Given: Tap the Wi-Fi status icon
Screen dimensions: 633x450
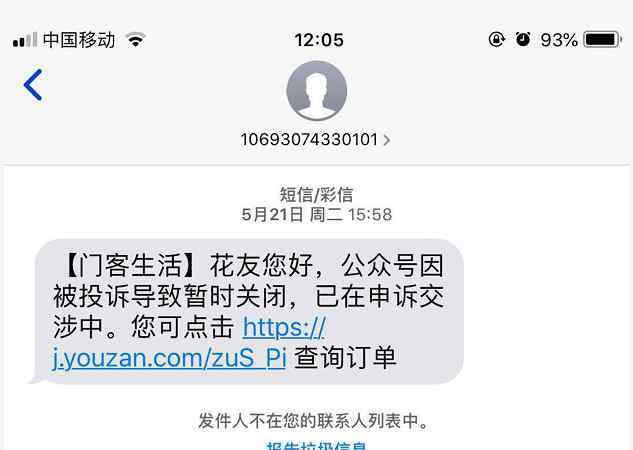Looking at the screenshot, I should click(136, 40).
